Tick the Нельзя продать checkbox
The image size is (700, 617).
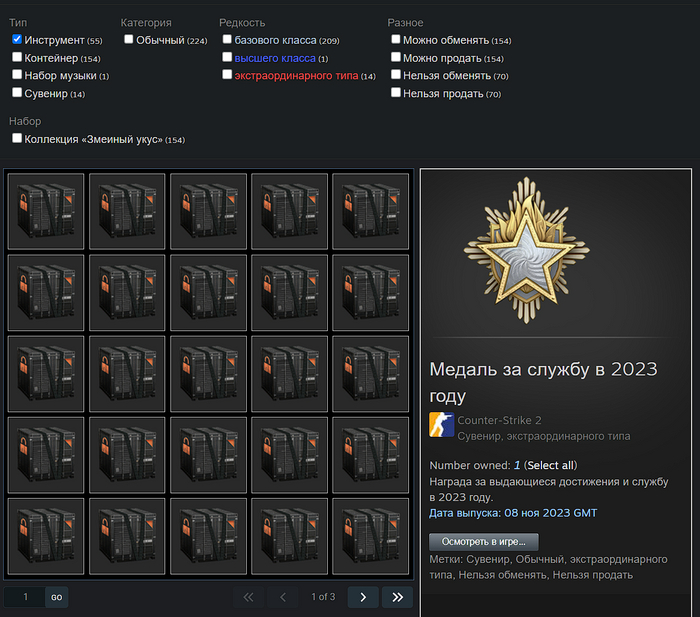[396, 92]
